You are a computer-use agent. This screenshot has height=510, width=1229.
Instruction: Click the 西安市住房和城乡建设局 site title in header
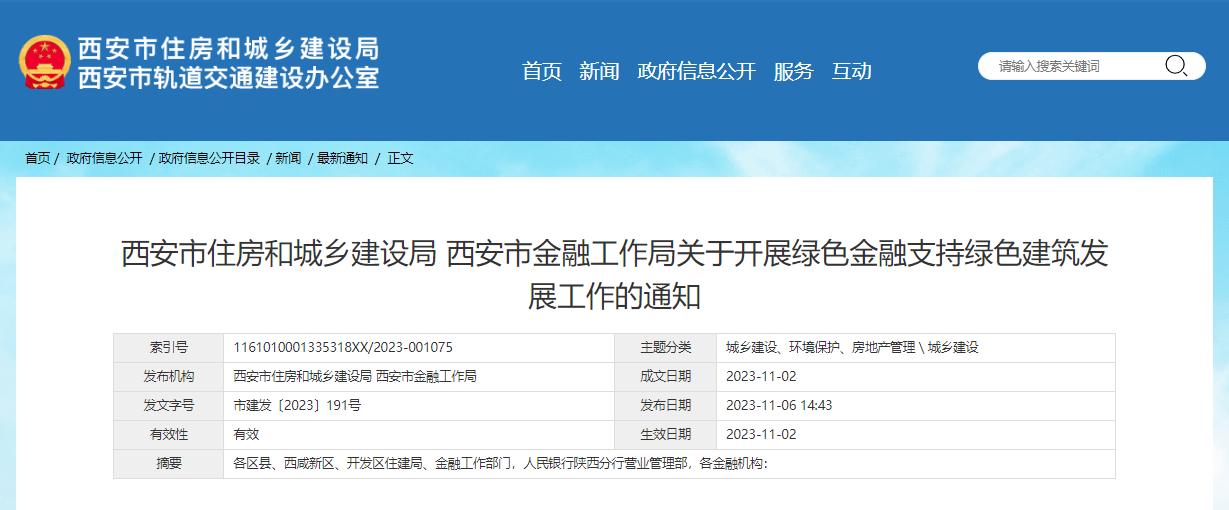click(228, 48)
